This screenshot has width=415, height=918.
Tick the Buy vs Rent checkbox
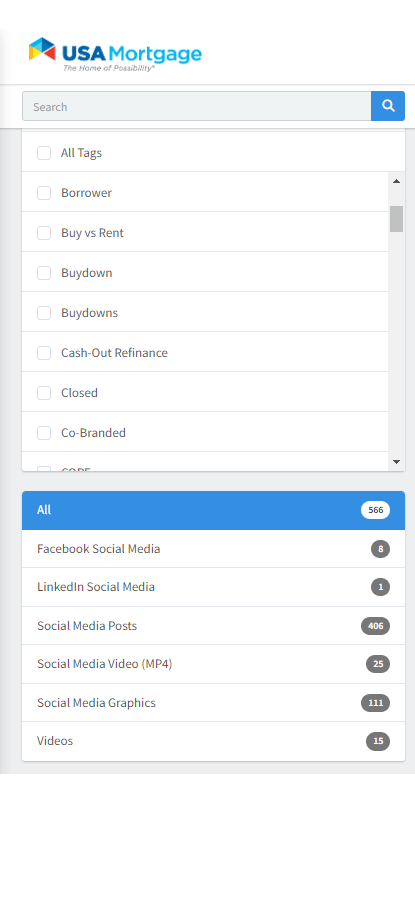(44, 233)
